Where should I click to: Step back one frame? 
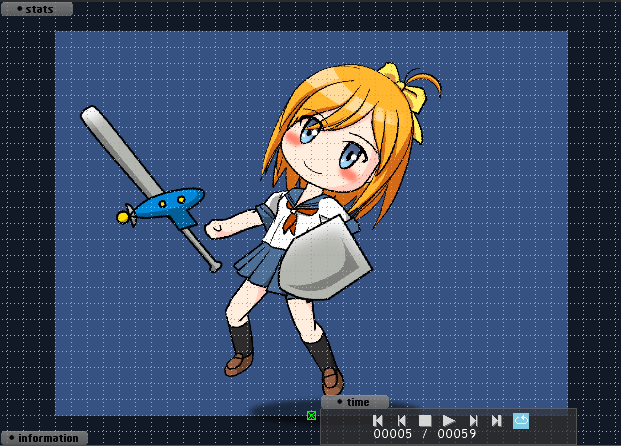[401, 421]
